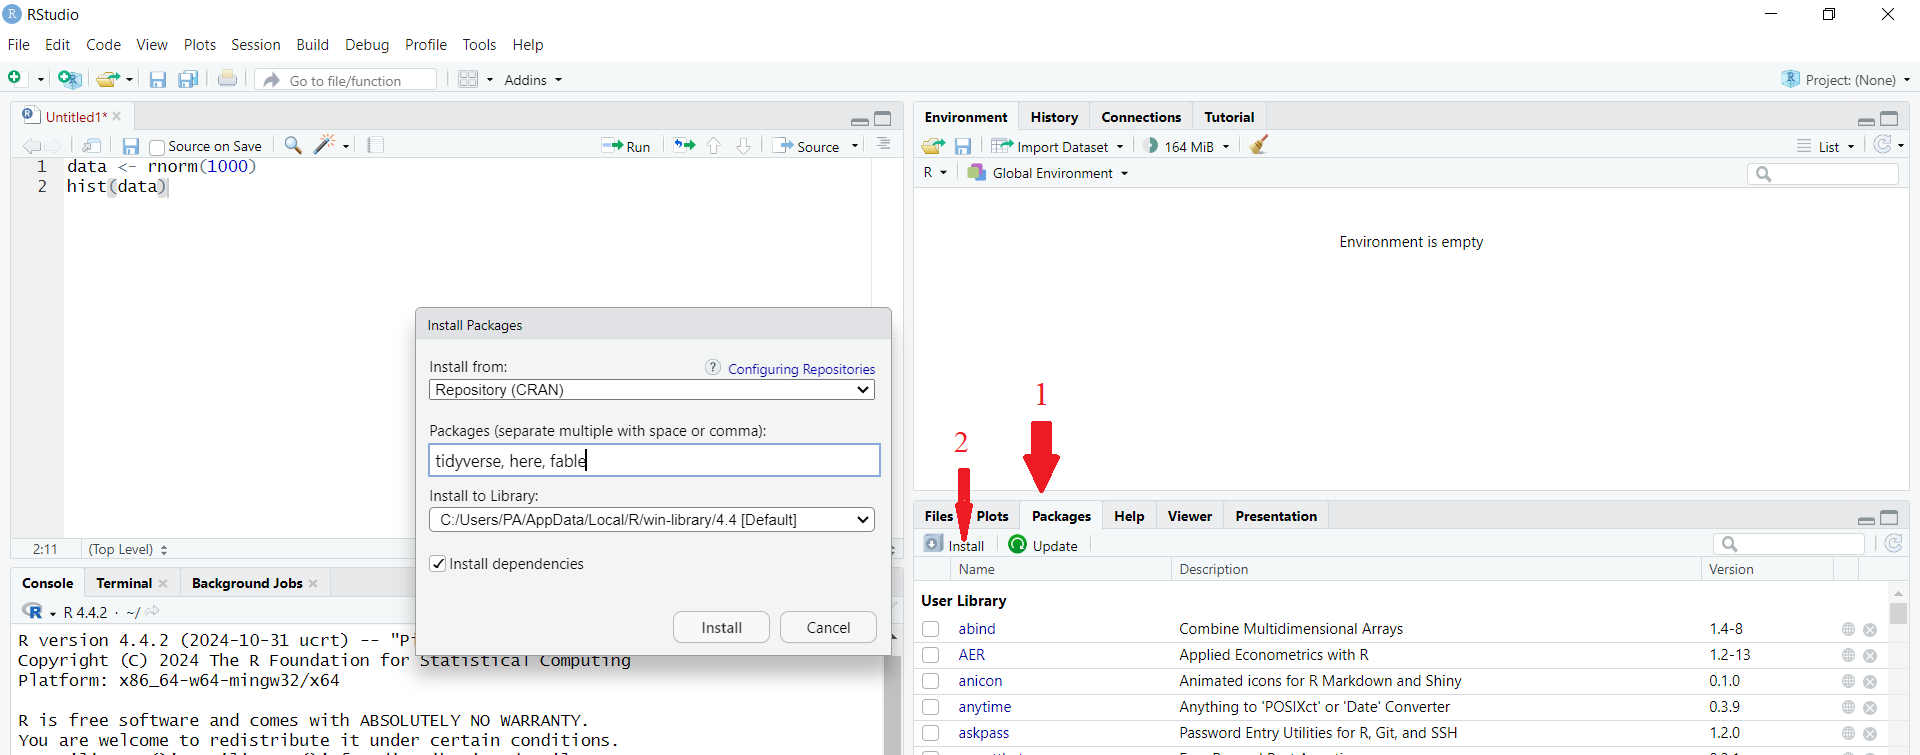Click the Save Workspace icon in the Environment pane
Image resolution: width=1920 pixels, height=755 pixels.
(x=963, y=146)
